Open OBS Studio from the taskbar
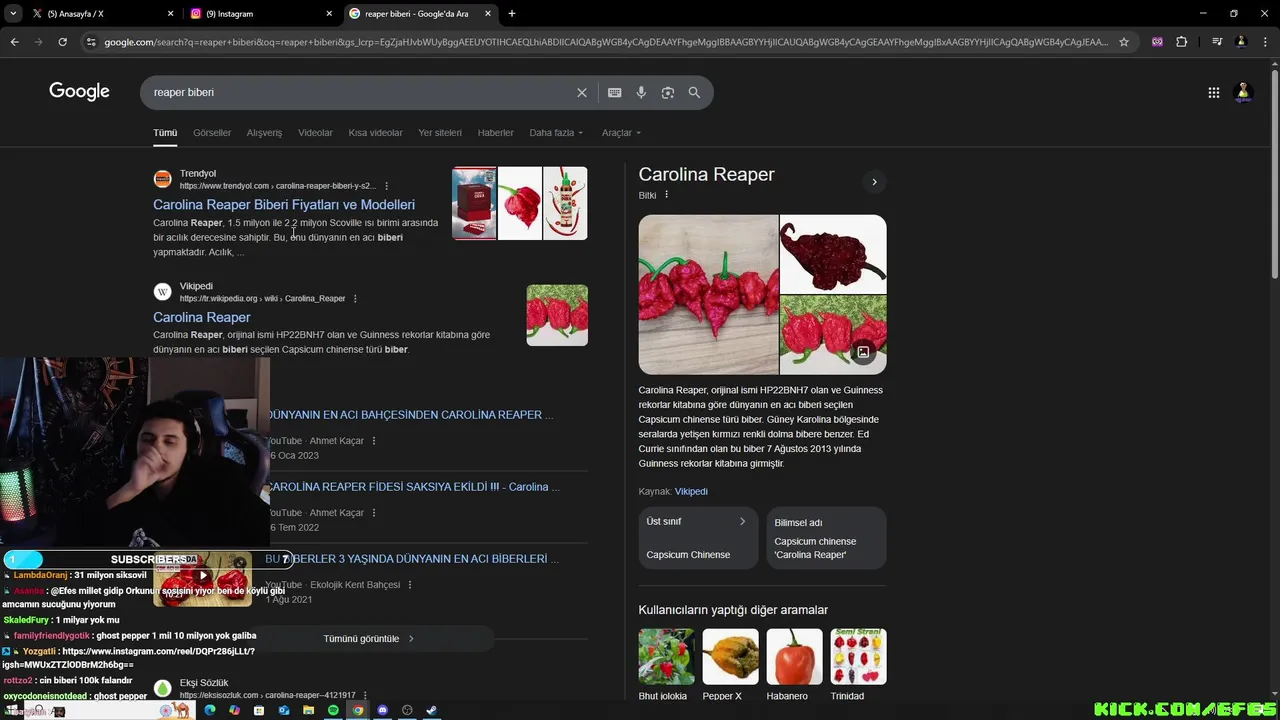The width and height of the screenshot is (1280, 720). 407,710
